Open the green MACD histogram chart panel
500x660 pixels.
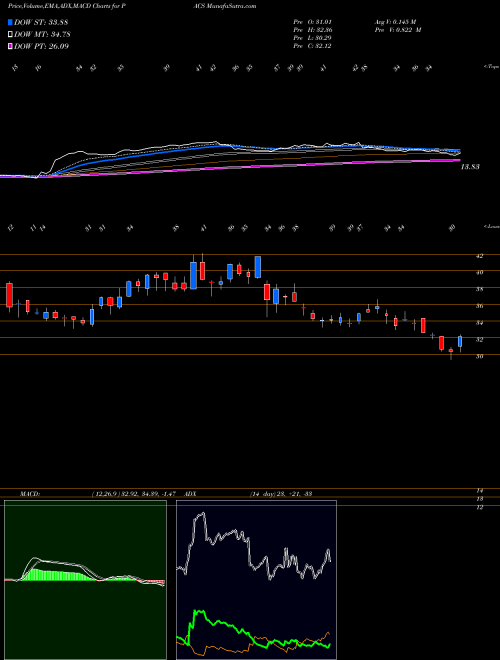(85, 580)
